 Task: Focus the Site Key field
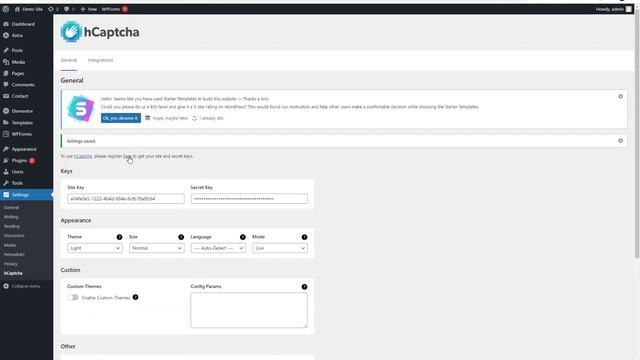pyautogui.click(x=126, y=199)
